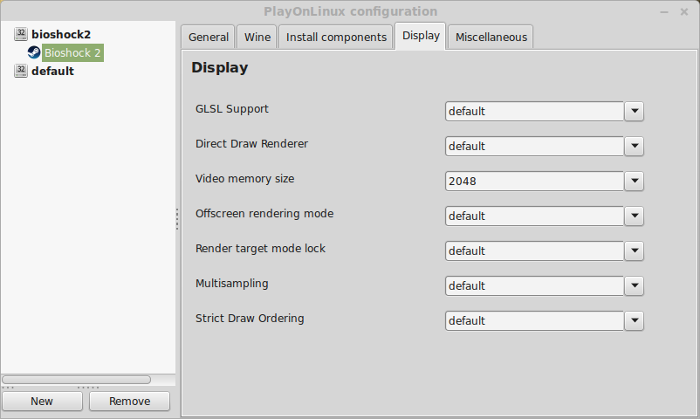This screenshot has height=419, width=700.
Task: Open the Install components tab
Action: (x=336, y=37)
